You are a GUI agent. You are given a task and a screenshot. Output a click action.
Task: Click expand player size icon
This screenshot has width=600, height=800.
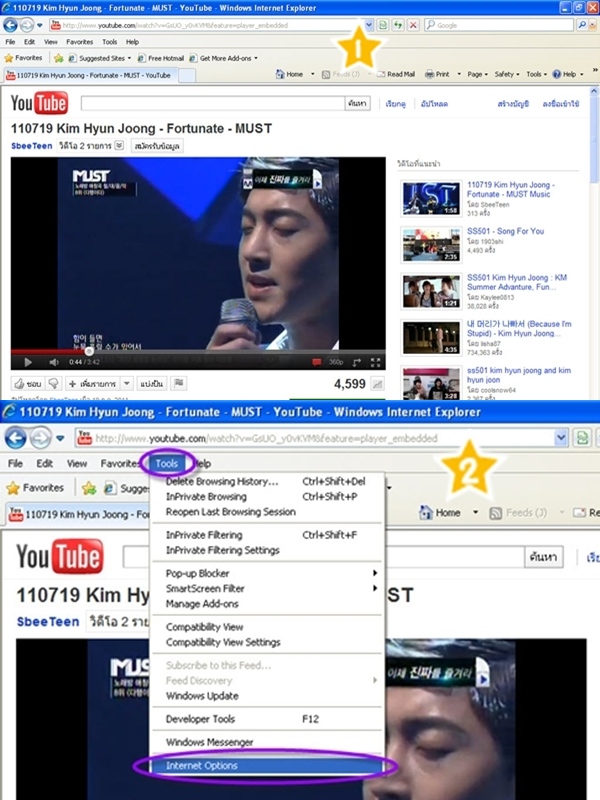pyautogui.click(x=357, y=362)
